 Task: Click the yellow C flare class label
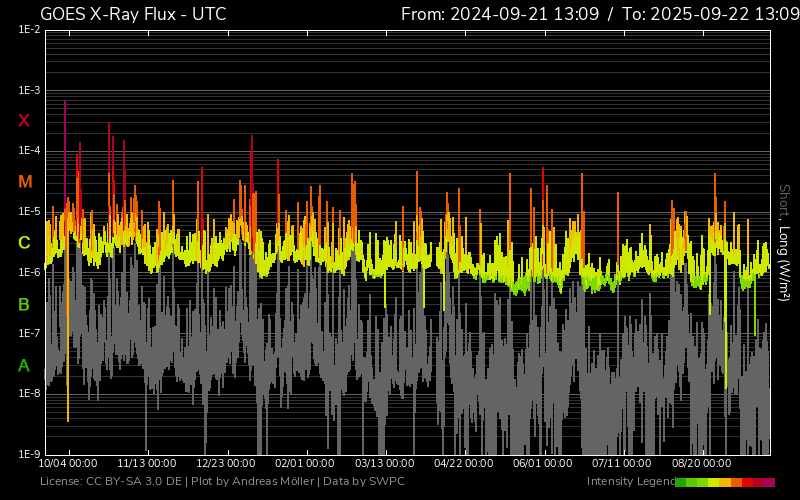24,243
